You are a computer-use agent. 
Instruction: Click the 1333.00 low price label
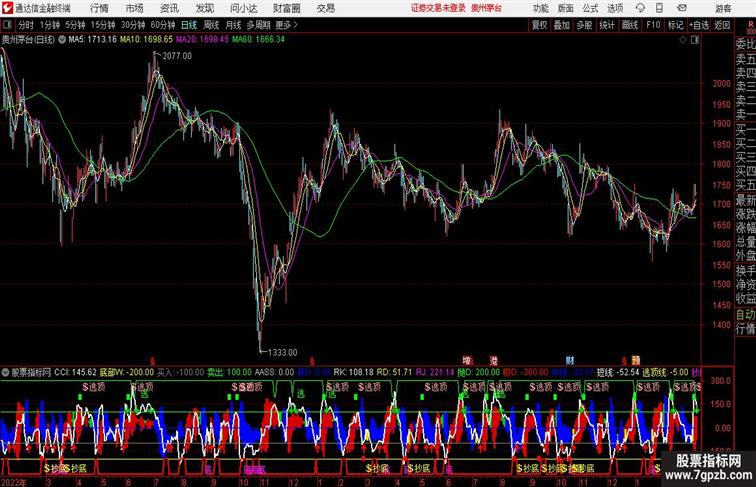coord(283,352)
